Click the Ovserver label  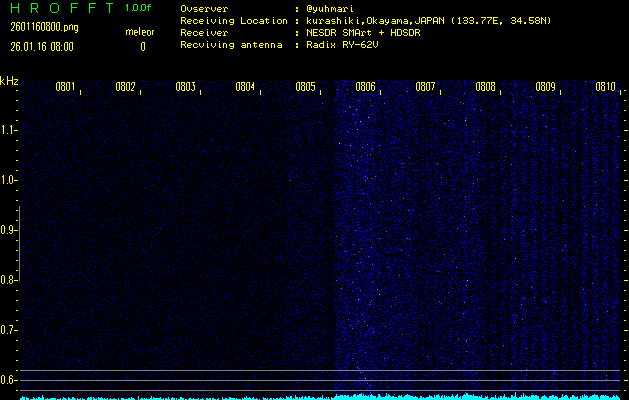(x=204, y=9)
